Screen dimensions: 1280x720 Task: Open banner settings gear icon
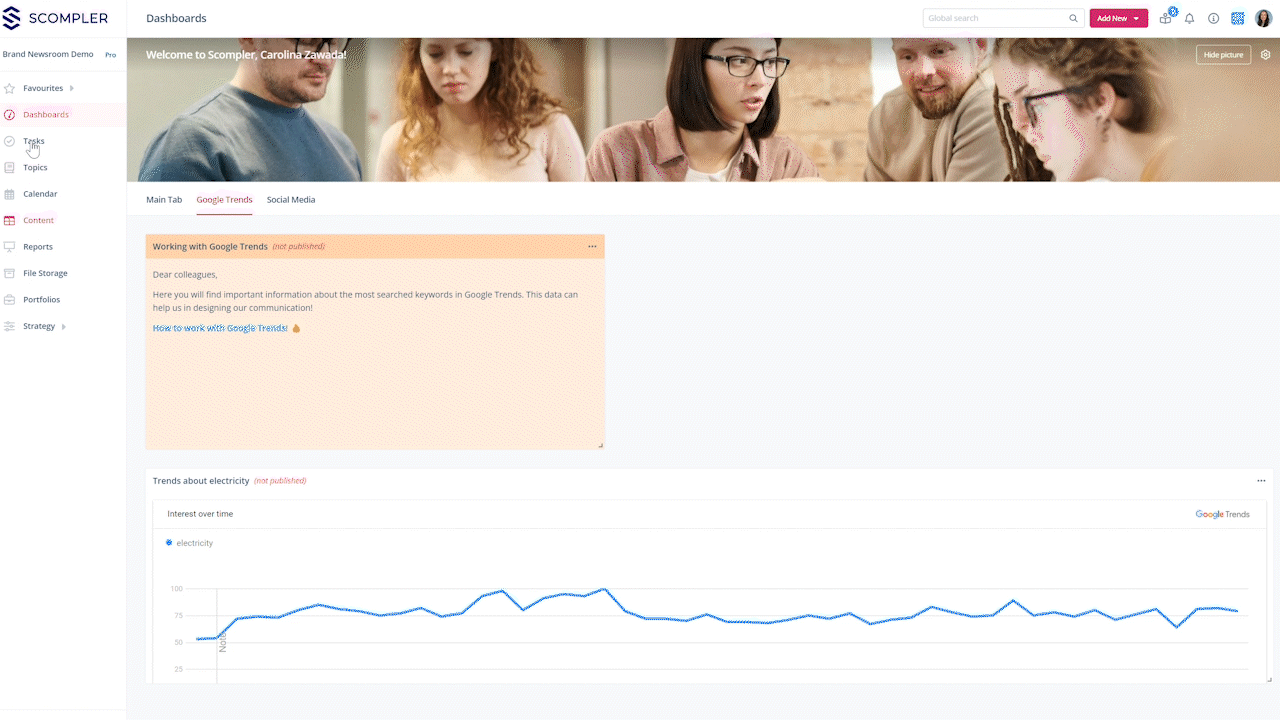tap(1265, 55)
